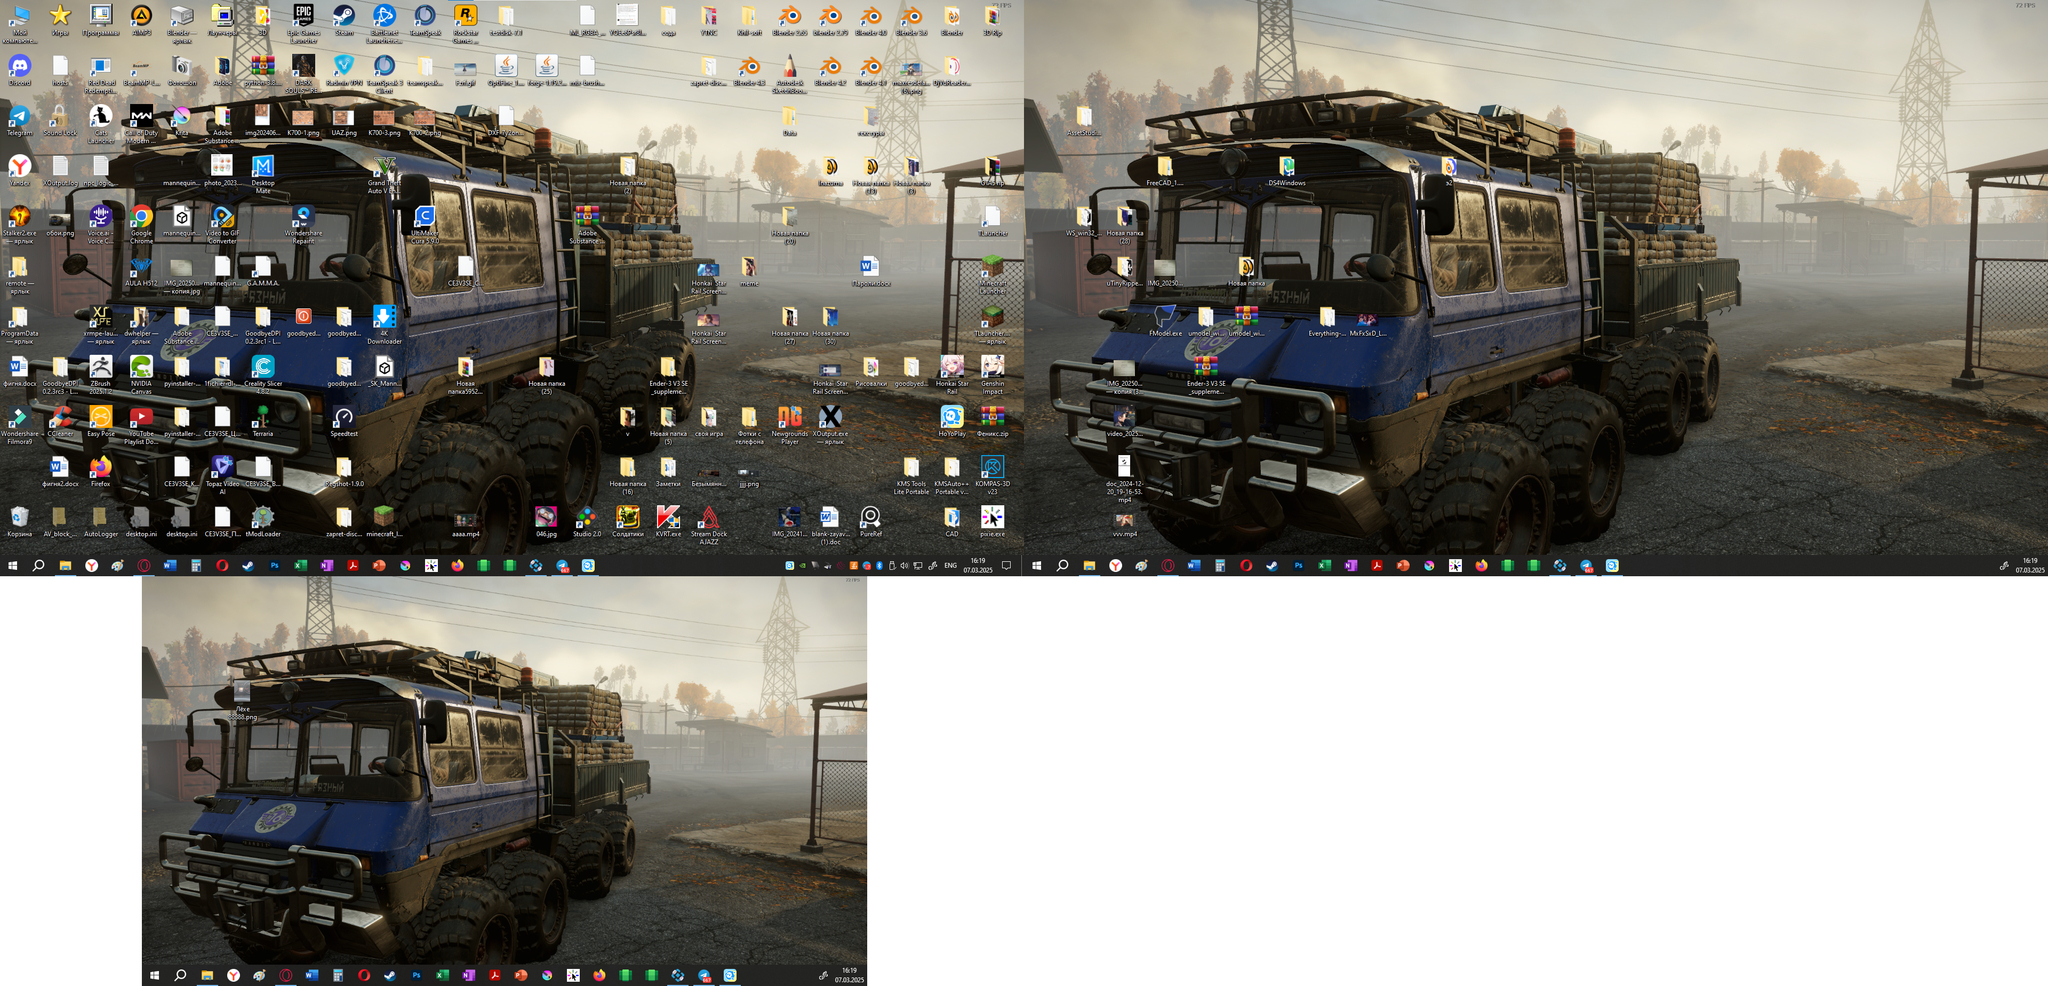
Task: Launch the Terraria shortcut
Action: (262, 422)
